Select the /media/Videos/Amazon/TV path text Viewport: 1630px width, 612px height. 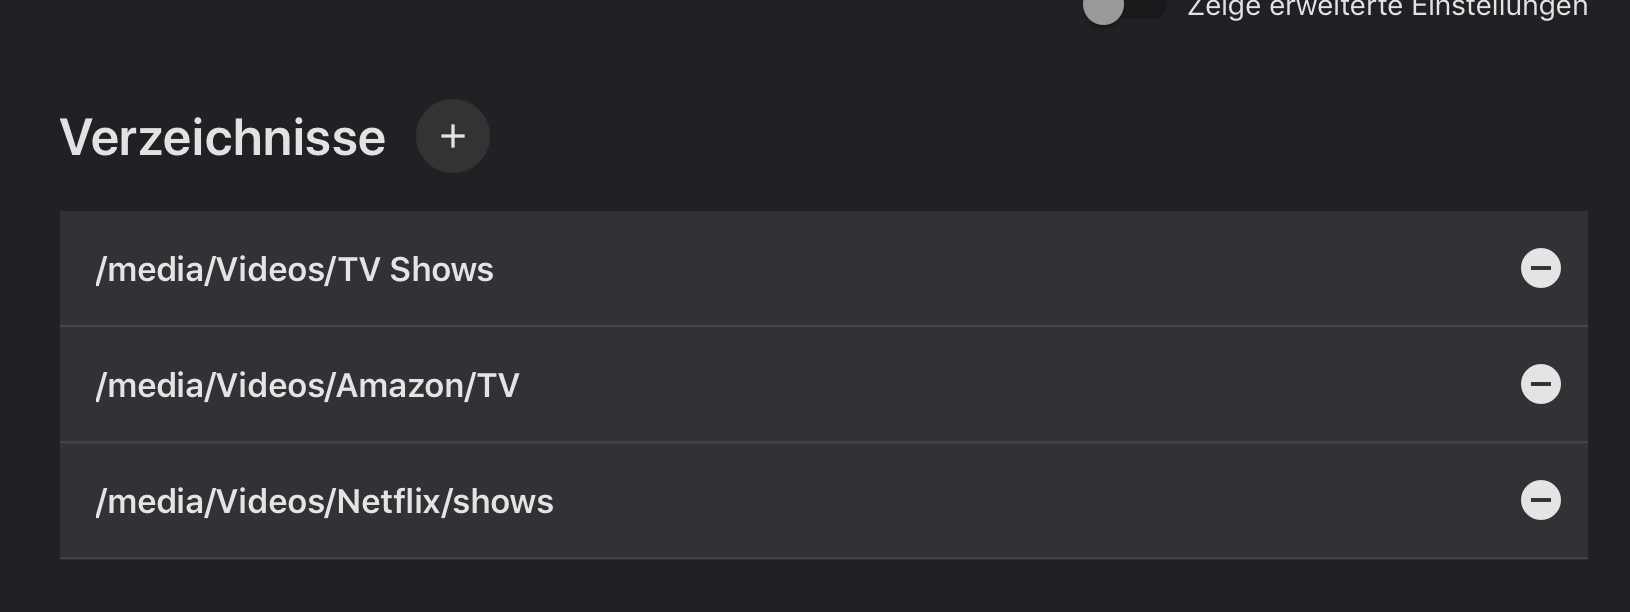[x=307, y=386]
